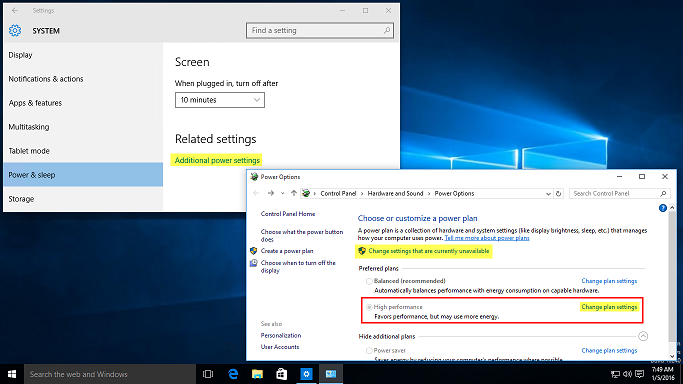
Task: Open Additional power settings link
Action: (217, 160)
